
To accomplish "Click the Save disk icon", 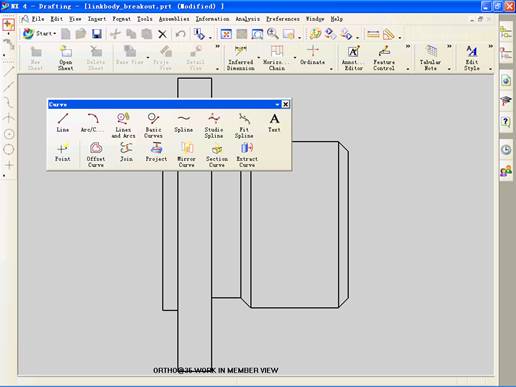I will pyautogui.click(x=97, y=34).
